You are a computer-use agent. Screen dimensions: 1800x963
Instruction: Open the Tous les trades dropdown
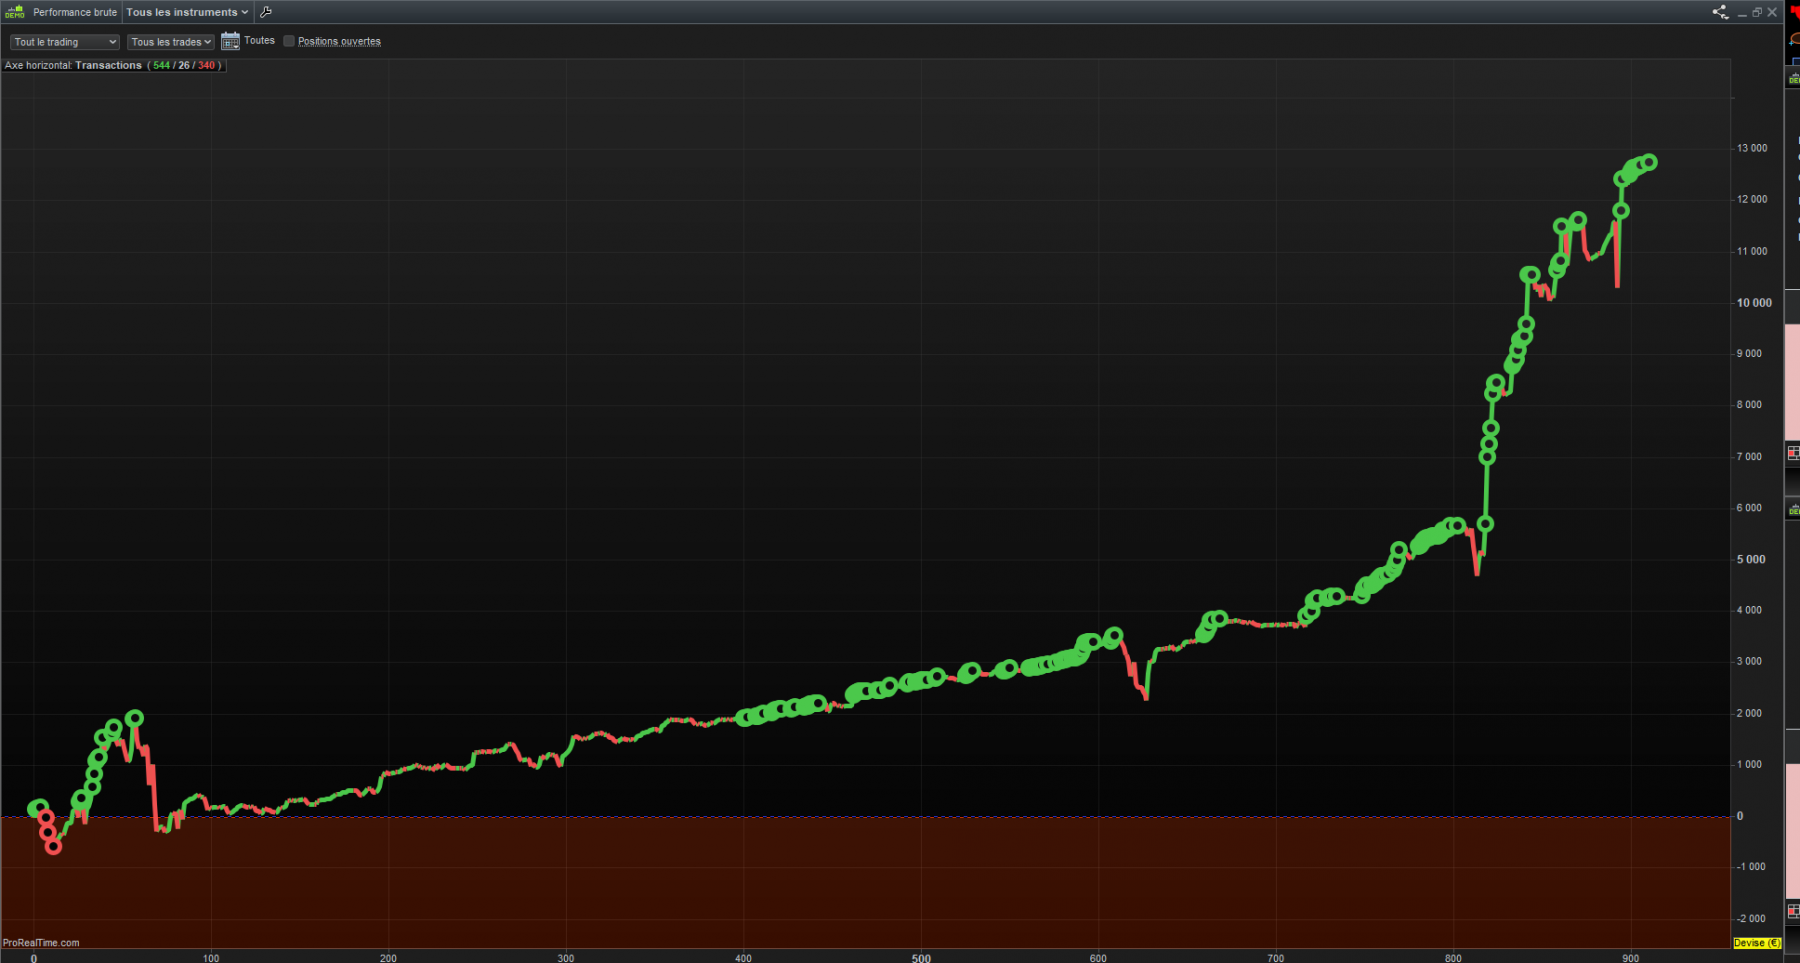pyautogui.click(x=171, y=42)
